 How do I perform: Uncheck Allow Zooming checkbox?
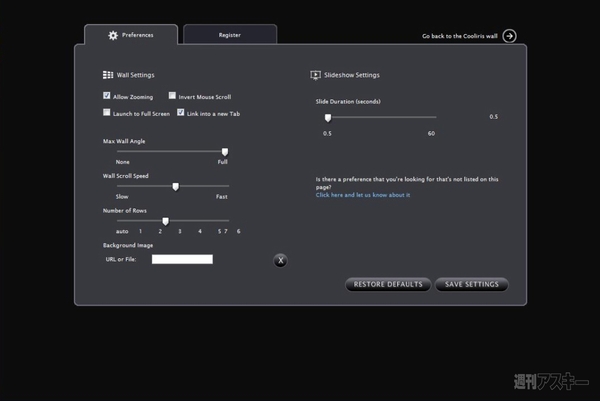pos(106,95)
